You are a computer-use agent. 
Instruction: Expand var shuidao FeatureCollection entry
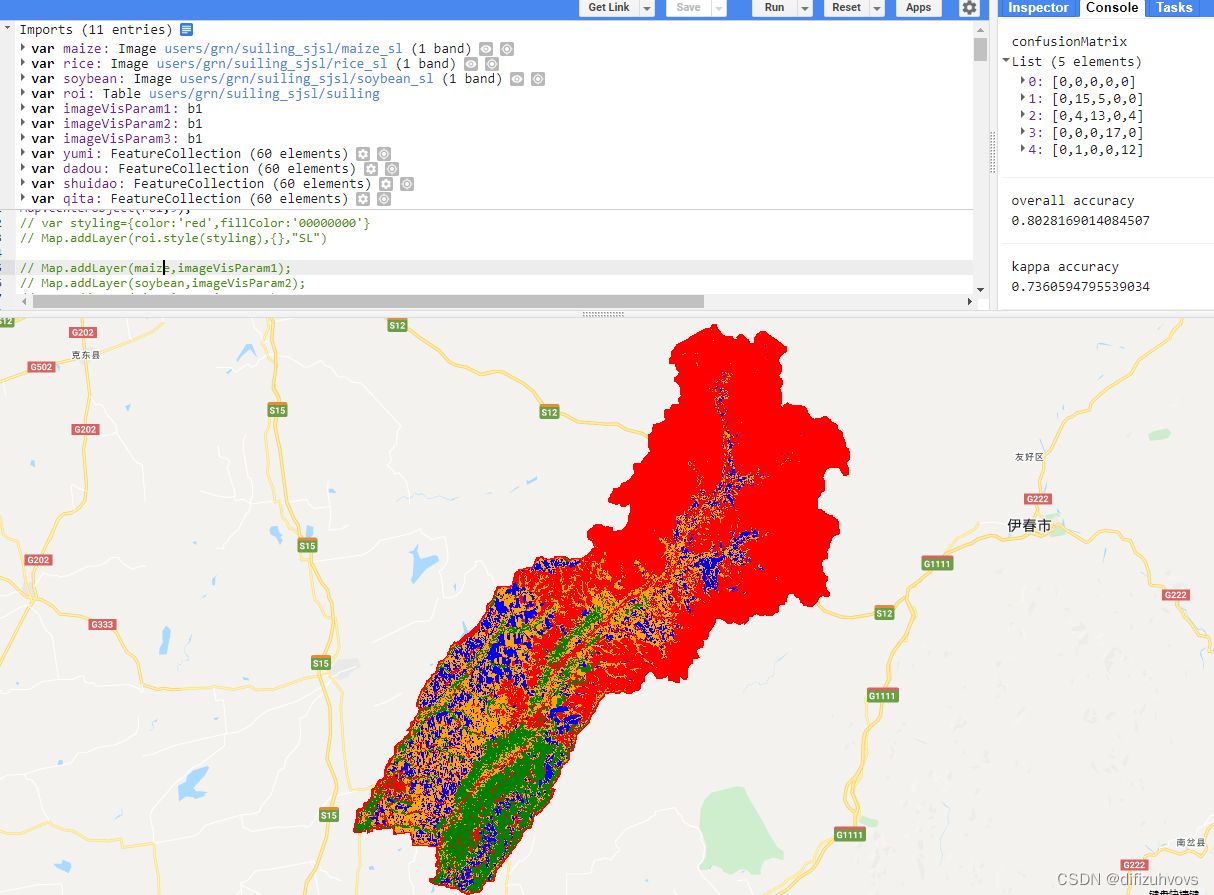[23, 183]
